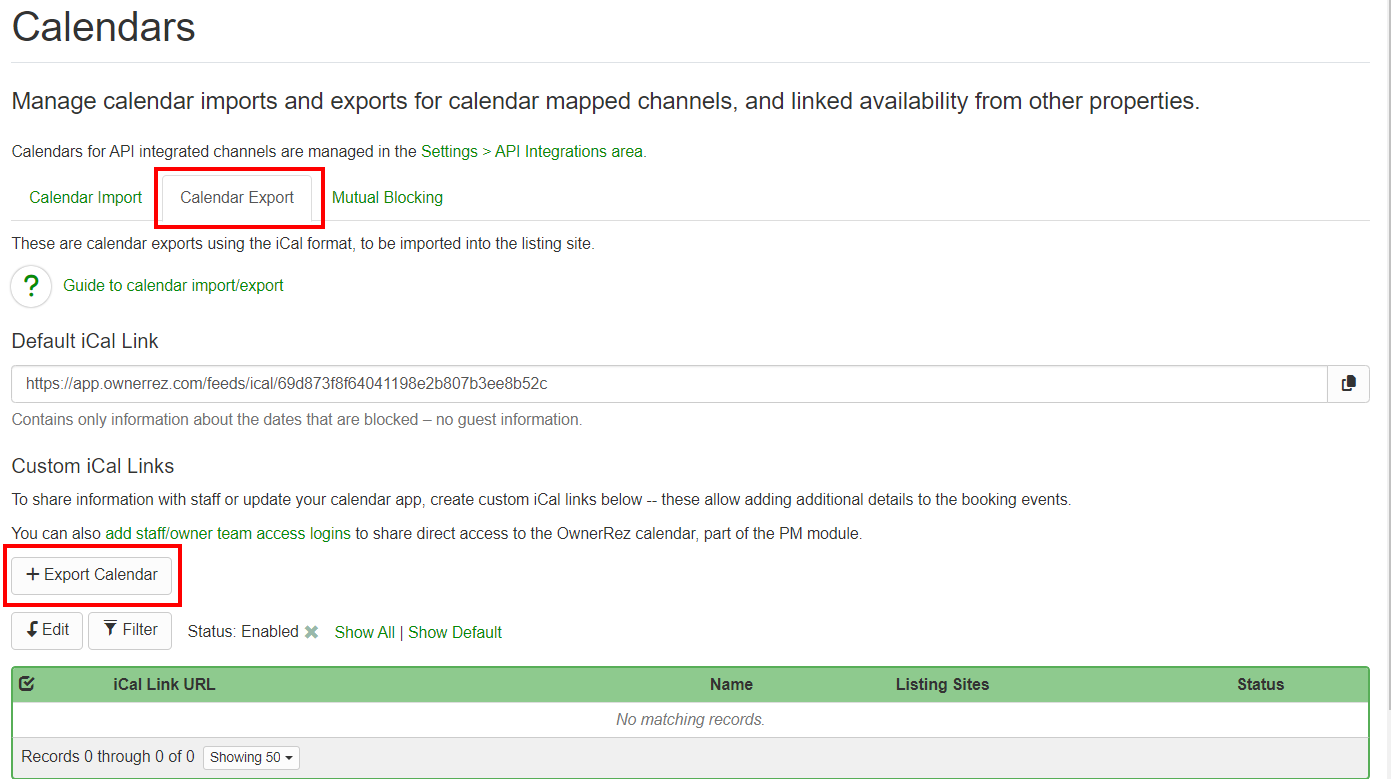The image size is (1391, 779).
Task: Open the Settings > API Integrations area link
Action: [533, 152]
